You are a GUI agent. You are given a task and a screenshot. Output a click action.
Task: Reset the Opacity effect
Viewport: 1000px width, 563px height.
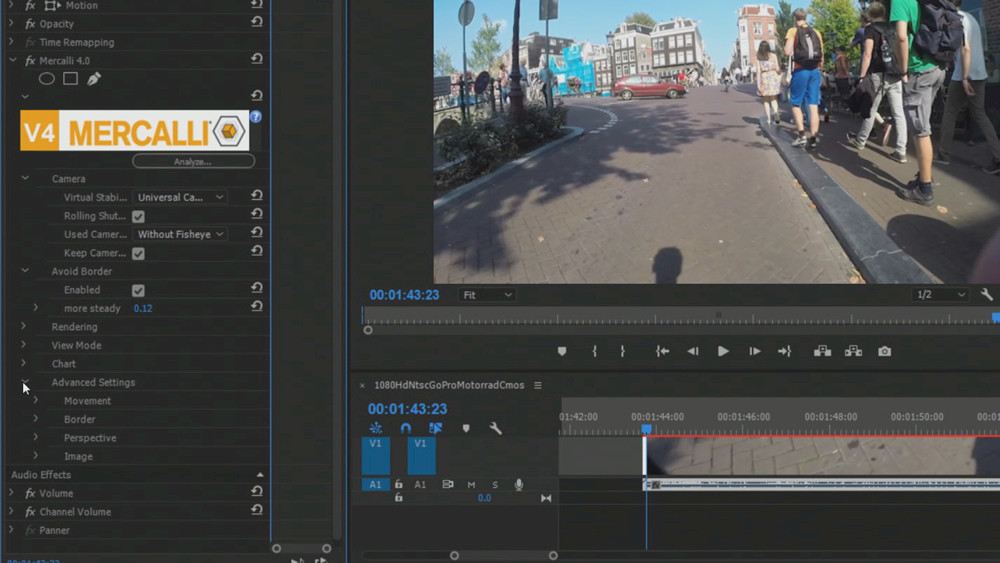[x=256, y=22]
